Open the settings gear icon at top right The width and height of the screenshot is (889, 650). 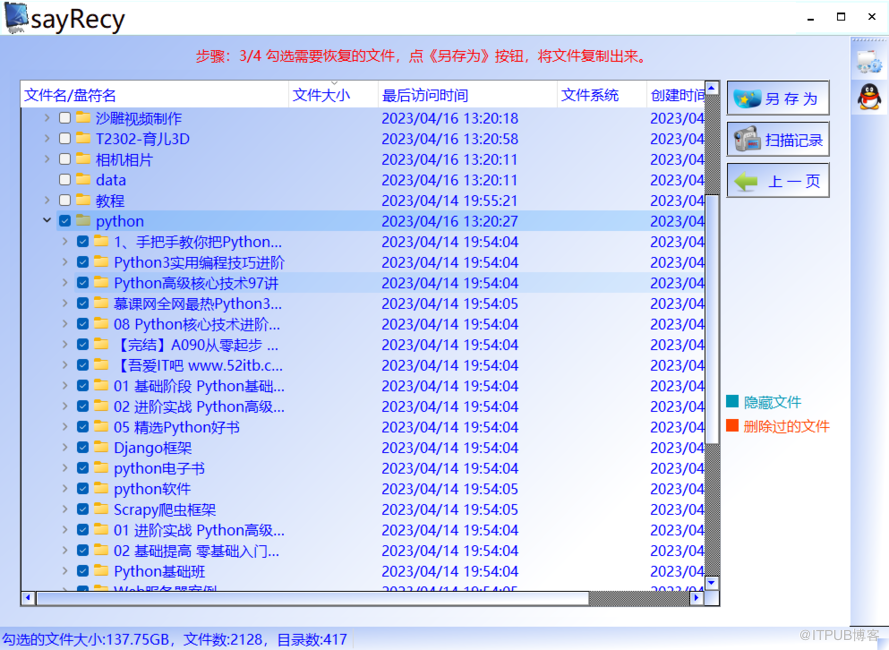pos(869,61)
